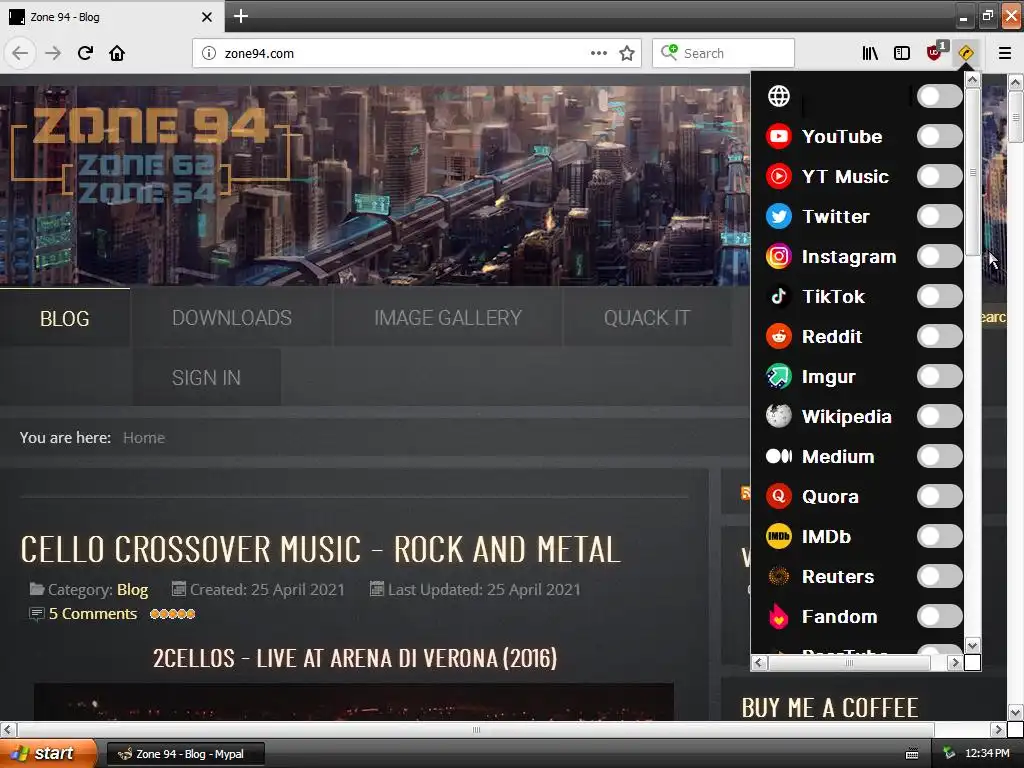
Task: Open the hamburger application menu
Action: (1004, 53)
